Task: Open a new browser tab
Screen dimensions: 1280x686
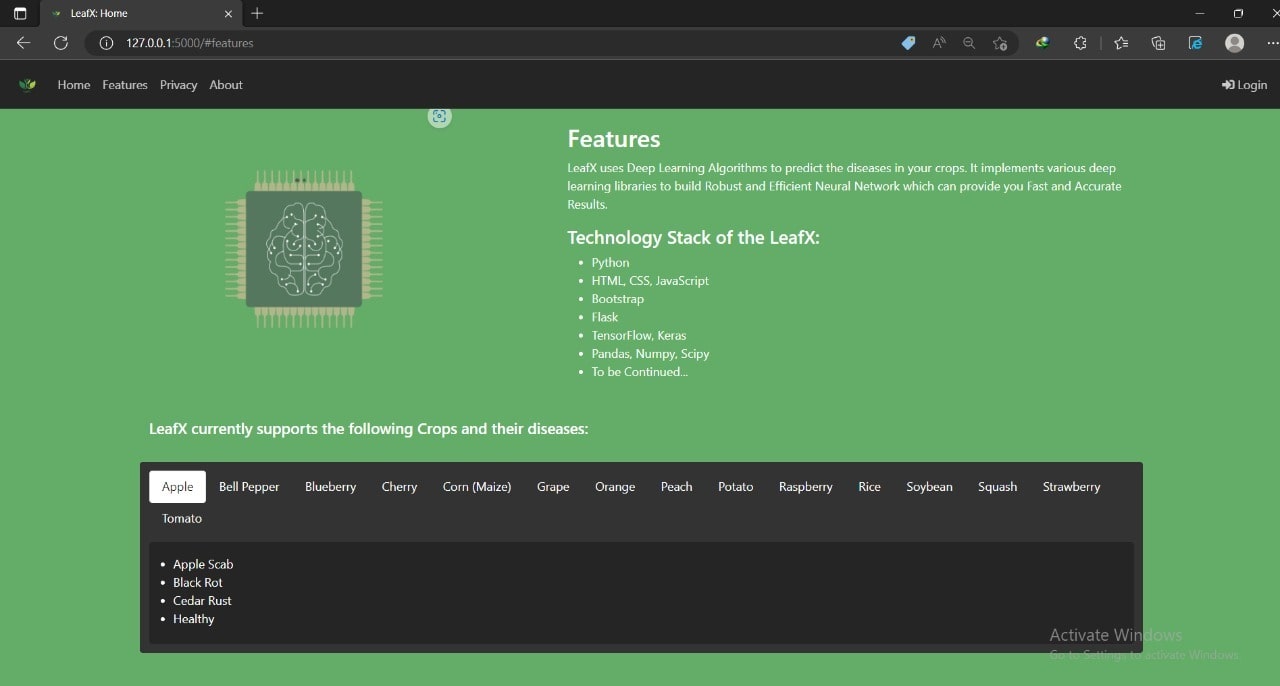Action: (257, 13)
